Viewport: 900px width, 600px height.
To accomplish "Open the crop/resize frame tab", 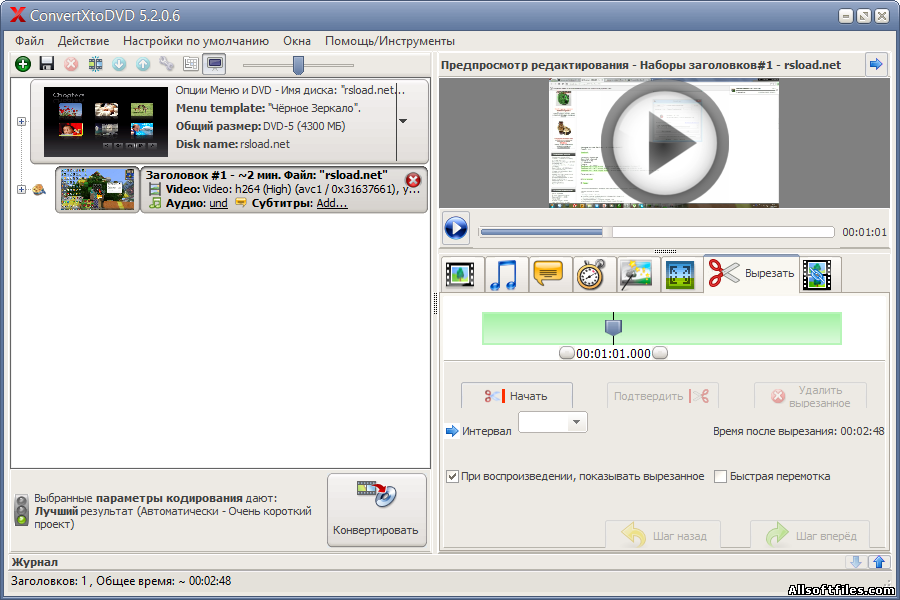I will tap(681, 274).
